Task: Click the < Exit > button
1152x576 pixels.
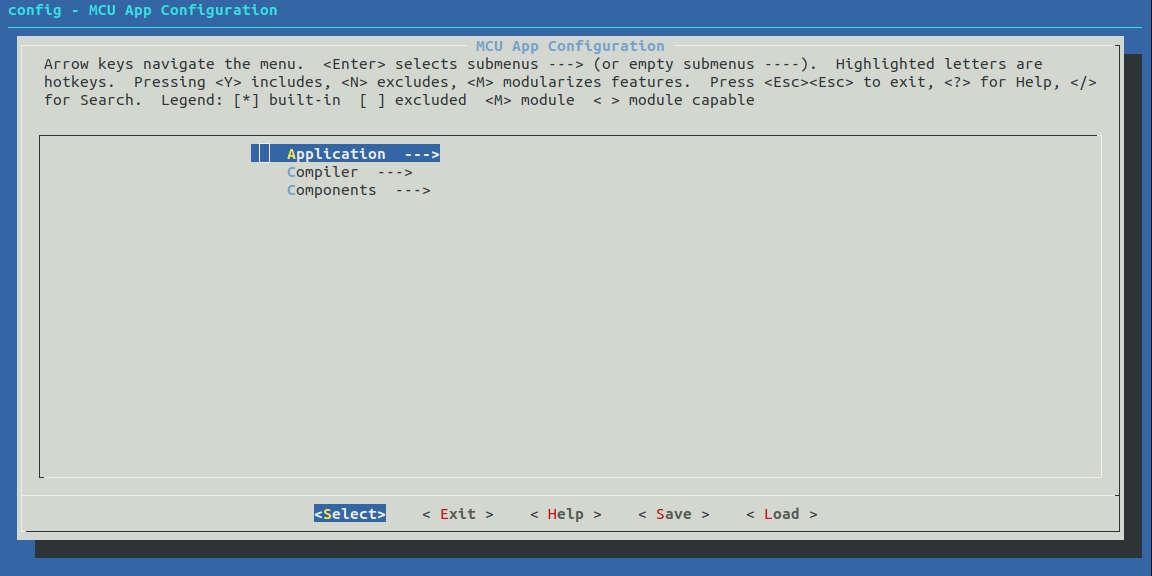Action: [x=458, y=514]
